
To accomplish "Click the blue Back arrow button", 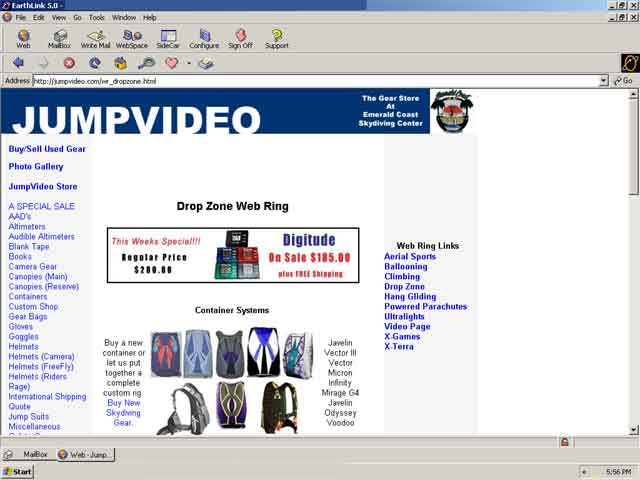I will (x=18, y=63).
